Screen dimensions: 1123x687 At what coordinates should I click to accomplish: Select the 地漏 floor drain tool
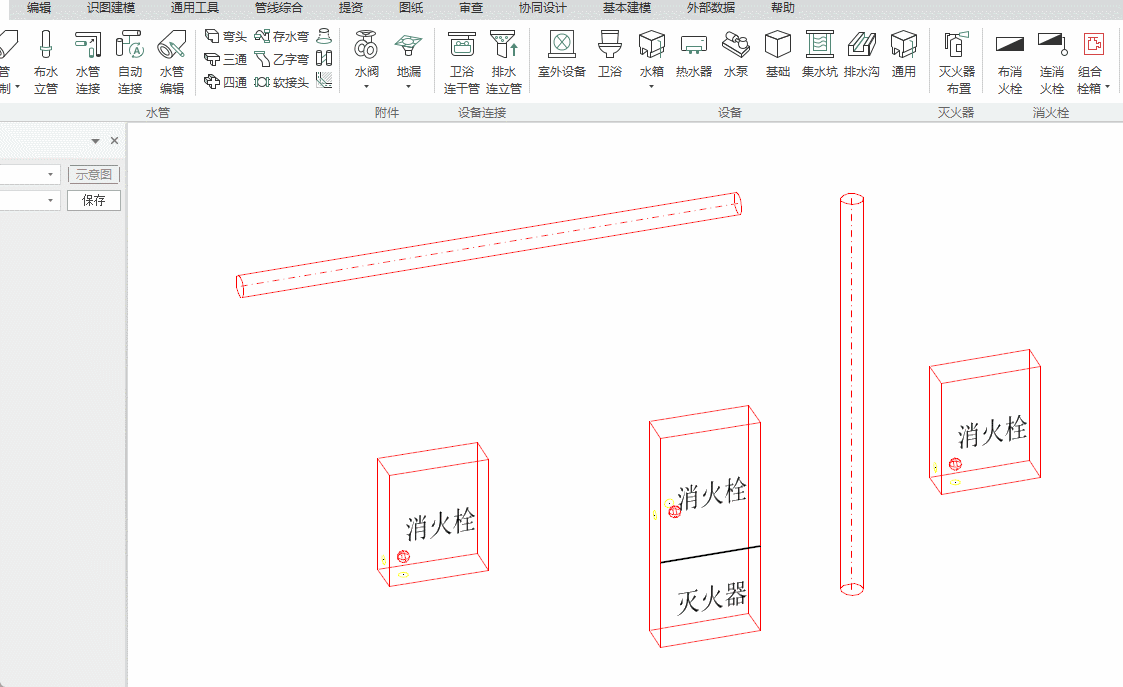point(408,55)
